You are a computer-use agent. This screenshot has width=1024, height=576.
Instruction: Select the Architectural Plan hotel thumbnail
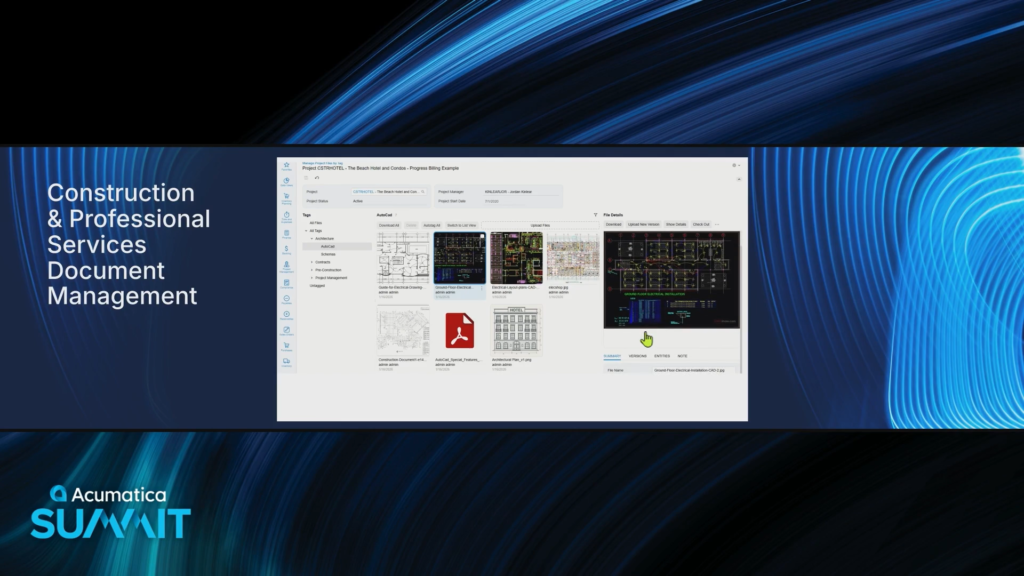[x=516, y=330]
